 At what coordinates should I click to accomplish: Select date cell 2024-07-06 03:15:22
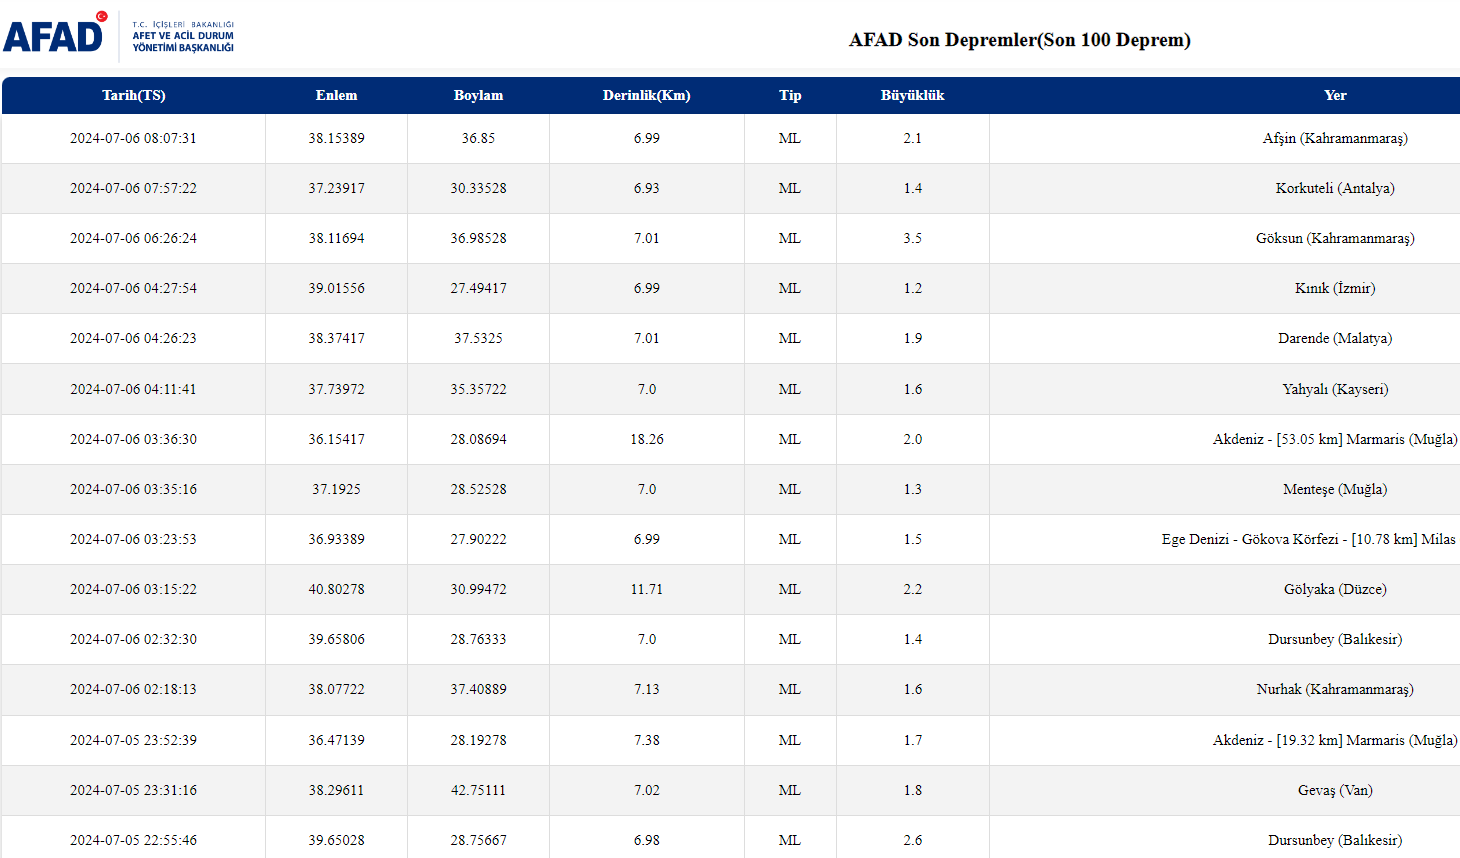[133, 589]
